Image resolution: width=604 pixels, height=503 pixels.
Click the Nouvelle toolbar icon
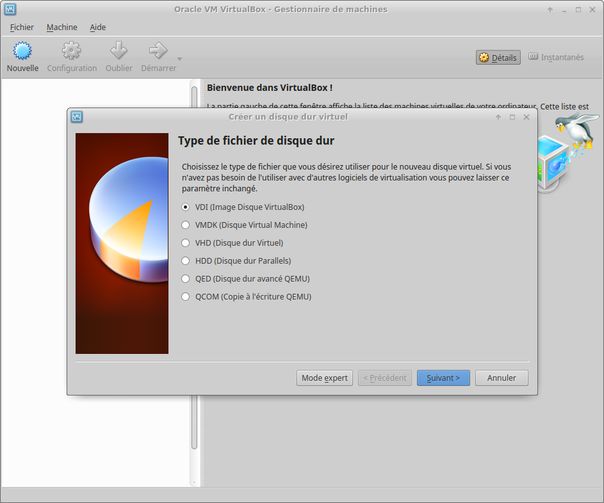pos(22,50)
